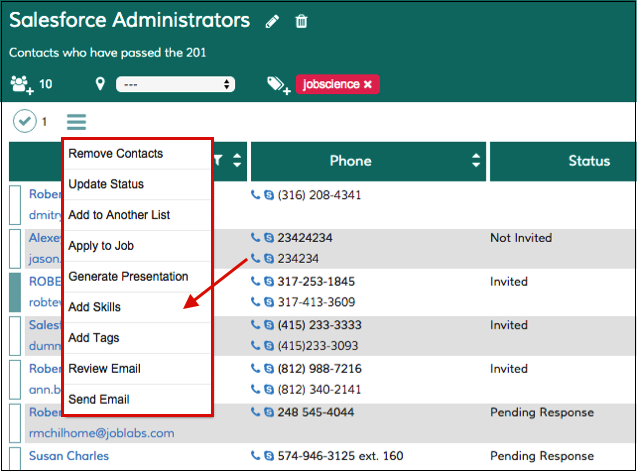The width and height of the screenshot is (637, 471).
Task: Click phone icon next to (415)233-3093
Action: click(256, 345)
